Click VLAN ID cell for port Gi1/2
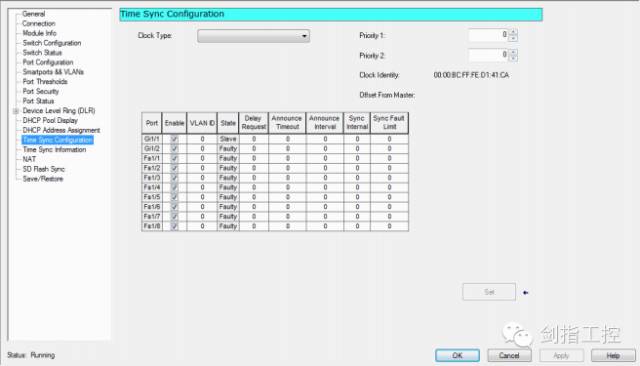The height and width of the screenshot is (366, 640). click(202, 149)
